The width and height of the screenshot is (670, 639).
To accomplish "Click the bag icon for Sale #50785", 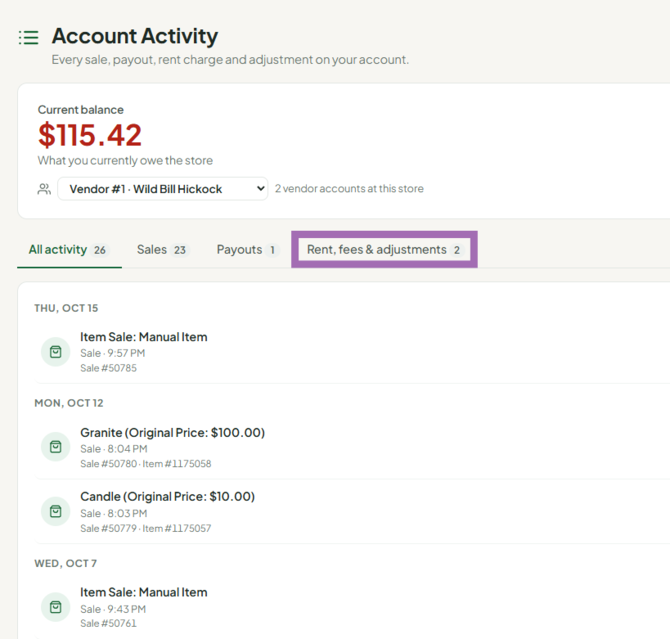I will pos(56,352).
